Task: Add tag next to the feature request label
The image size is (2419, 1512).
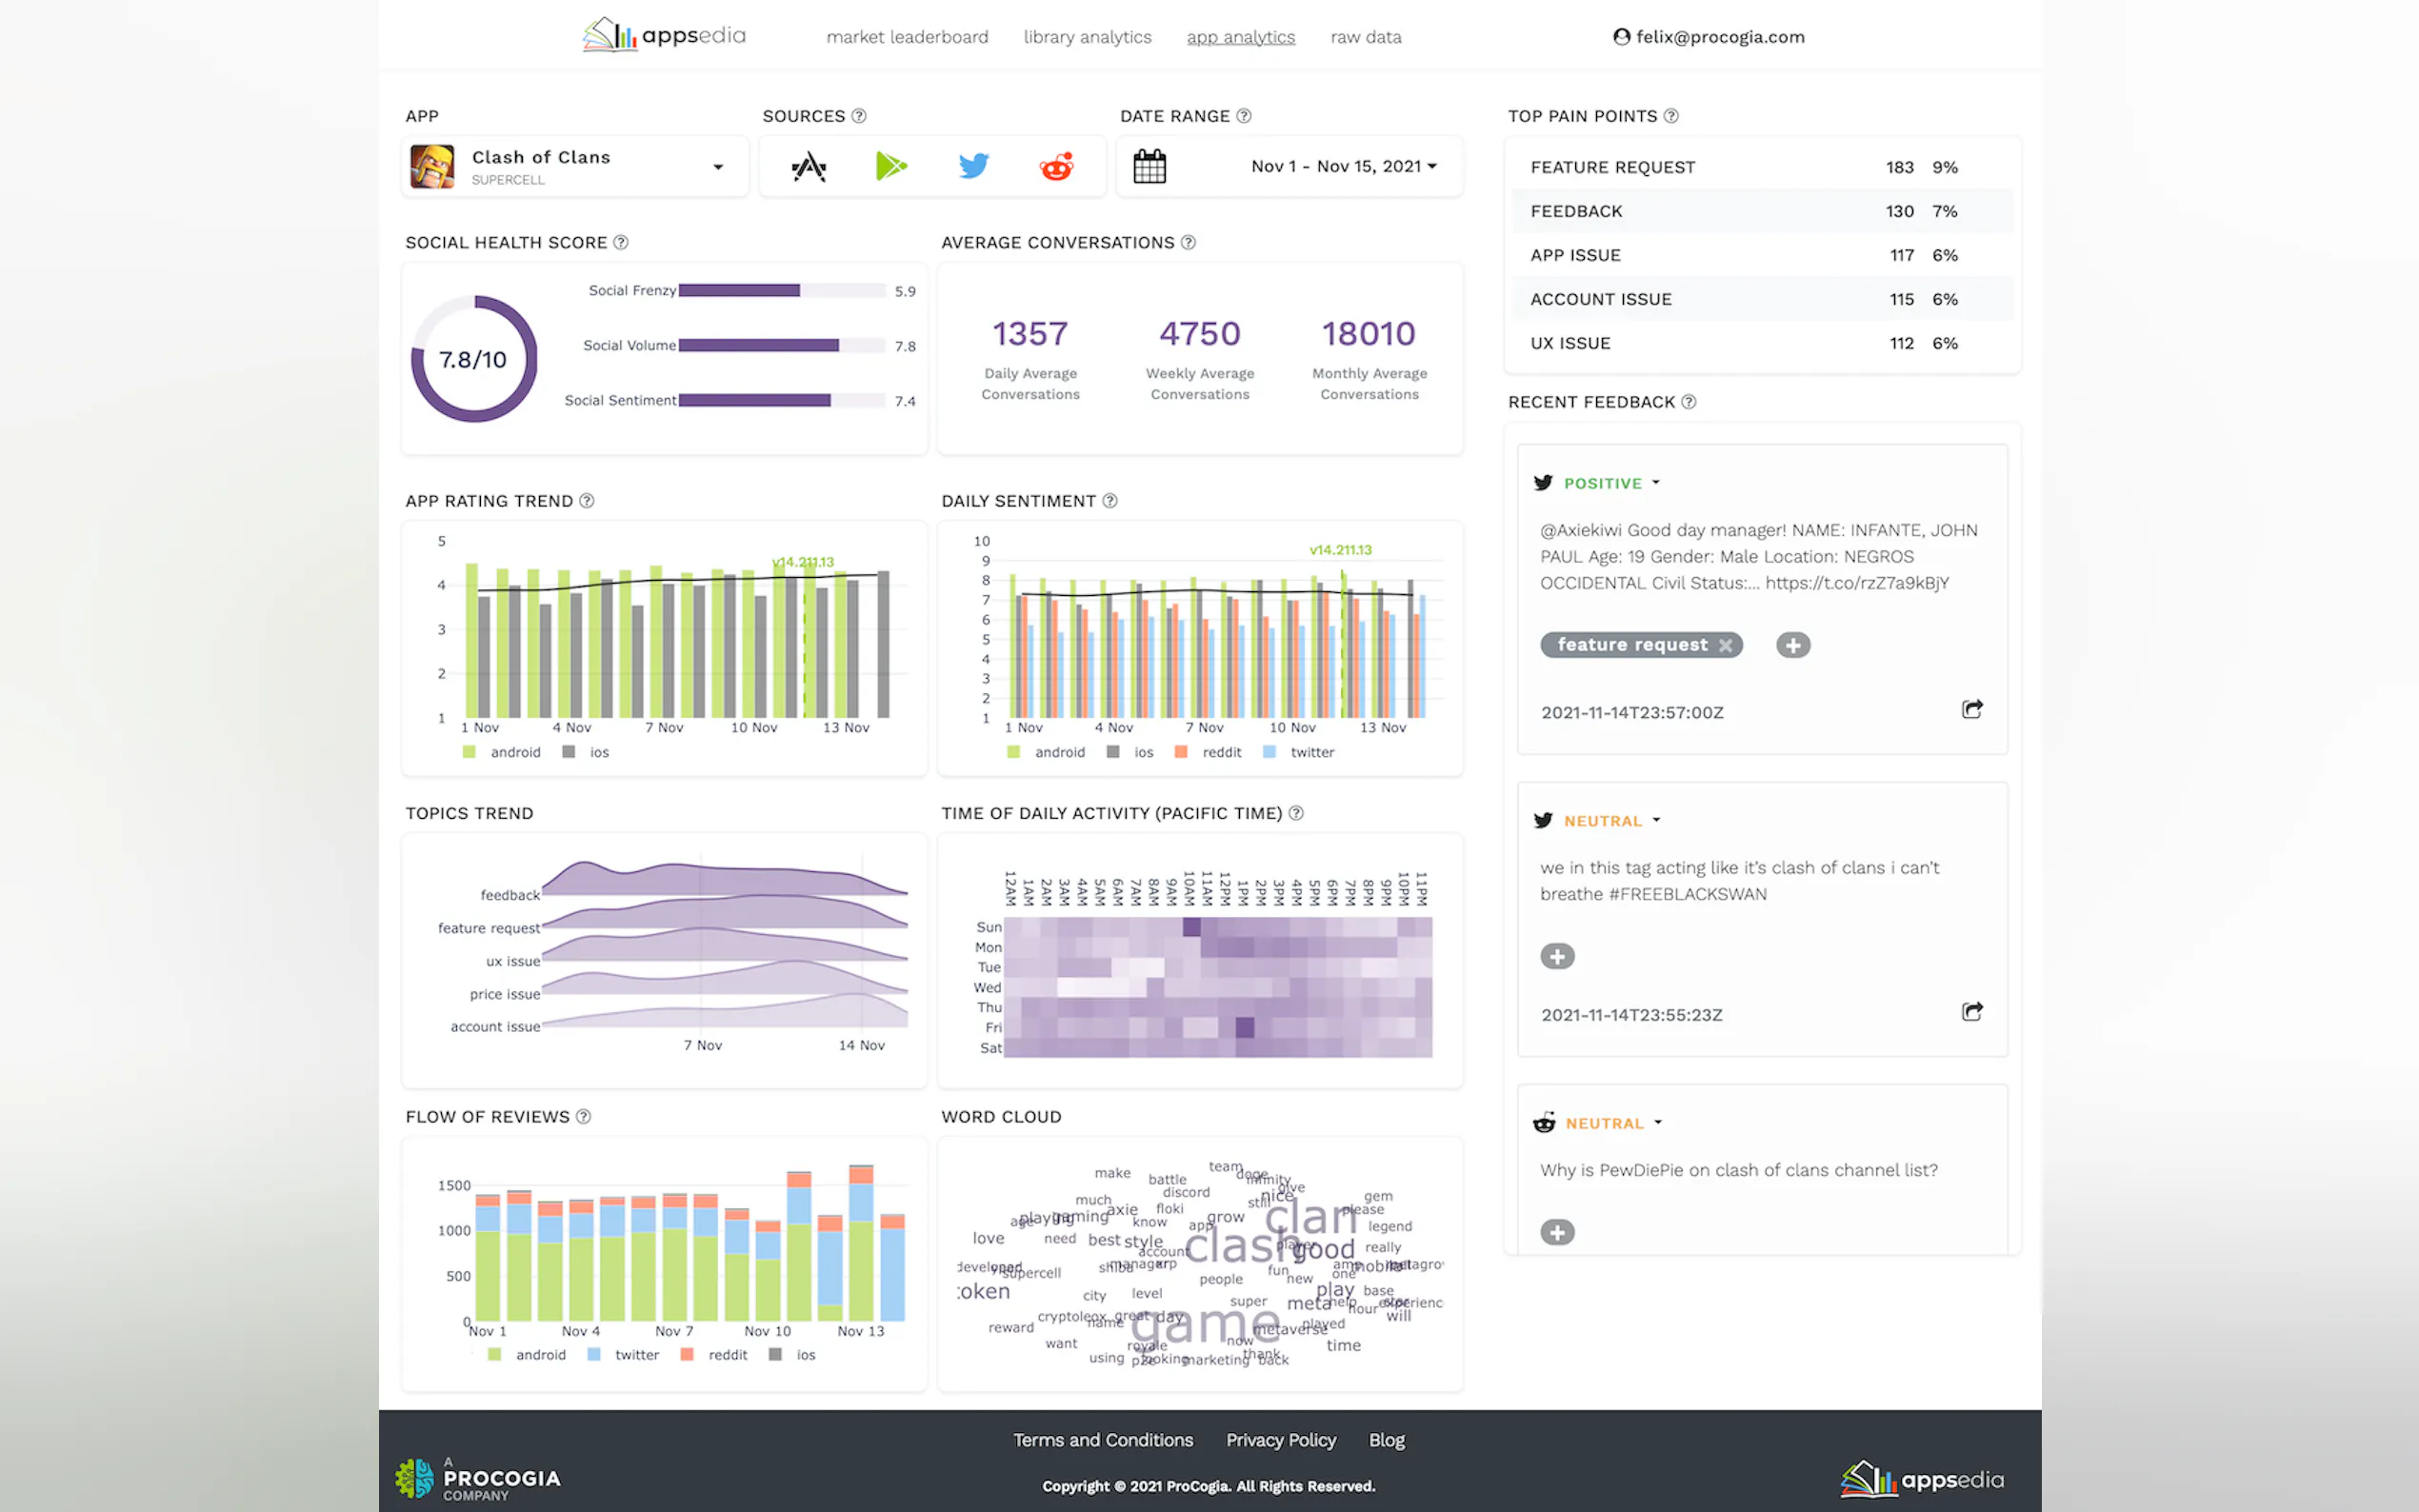Action: click(x=1792, y=645)
